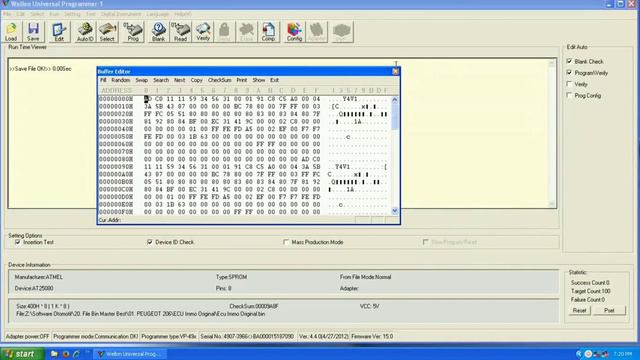Click the Firmware Ver status entry
Screen dimensions: 640x360
(372, 336)
